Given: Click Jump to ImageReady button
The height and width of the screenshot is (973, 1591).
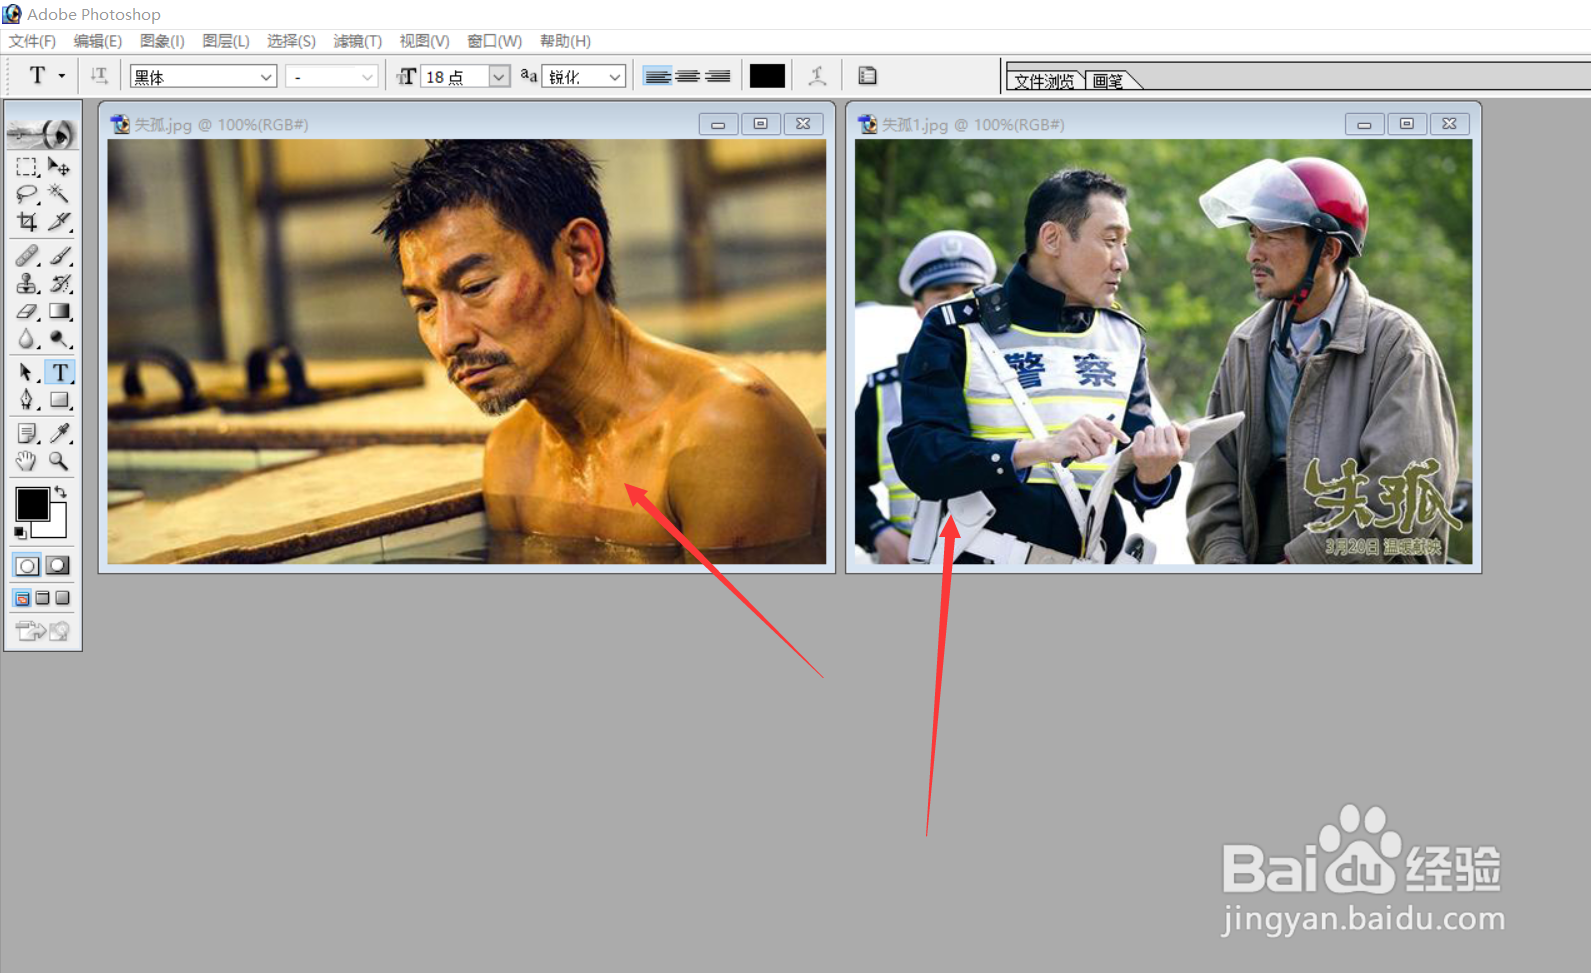Looking at the screenshot, I should click(43, 631).
